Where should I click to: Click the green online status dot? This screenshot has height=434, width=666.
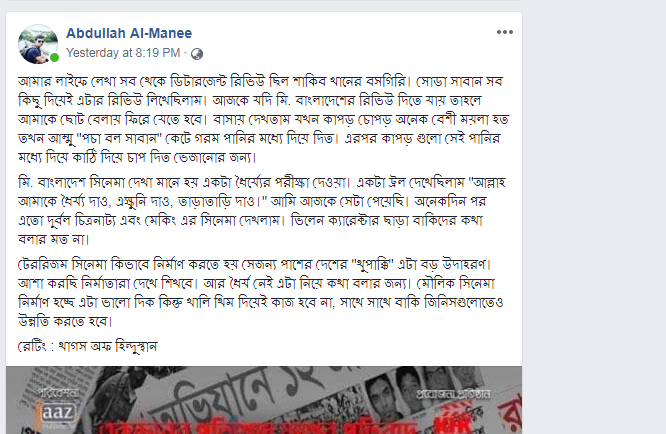tap(54, 57)
